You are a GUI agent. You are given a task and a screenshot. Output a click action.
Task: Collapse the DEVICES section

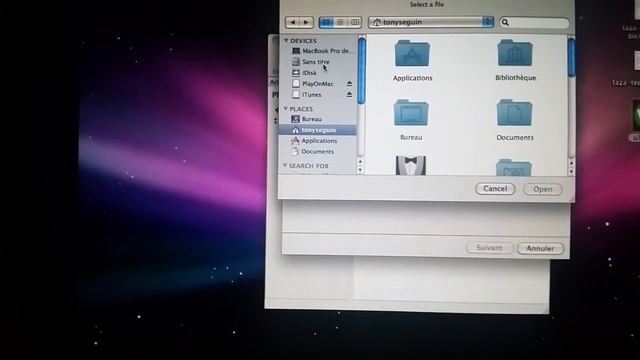286,40
